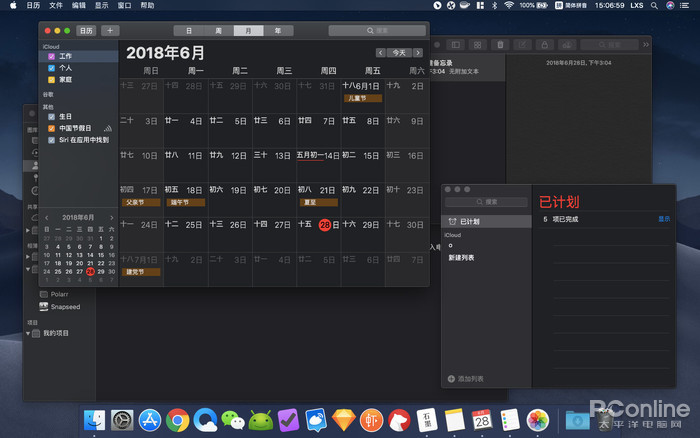Click the Siri icon in menu bar
This screenshot has height=438, width=700.
pos(670,5)
